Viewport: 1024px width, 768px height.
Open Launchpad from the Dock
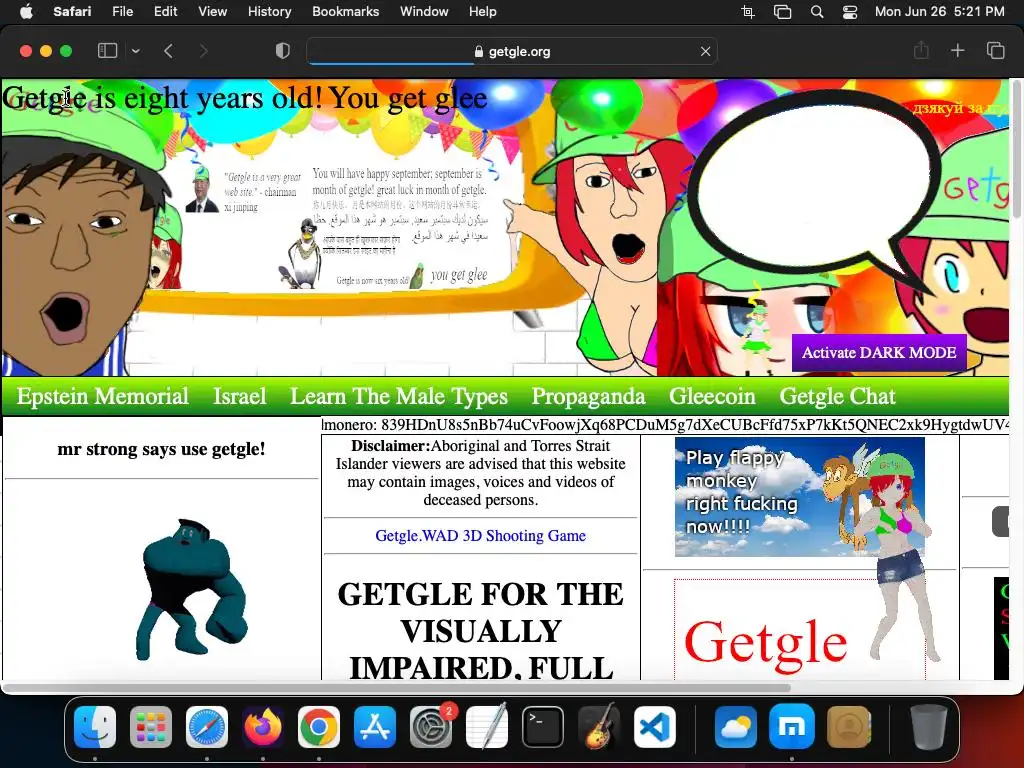tap(151, 727)
